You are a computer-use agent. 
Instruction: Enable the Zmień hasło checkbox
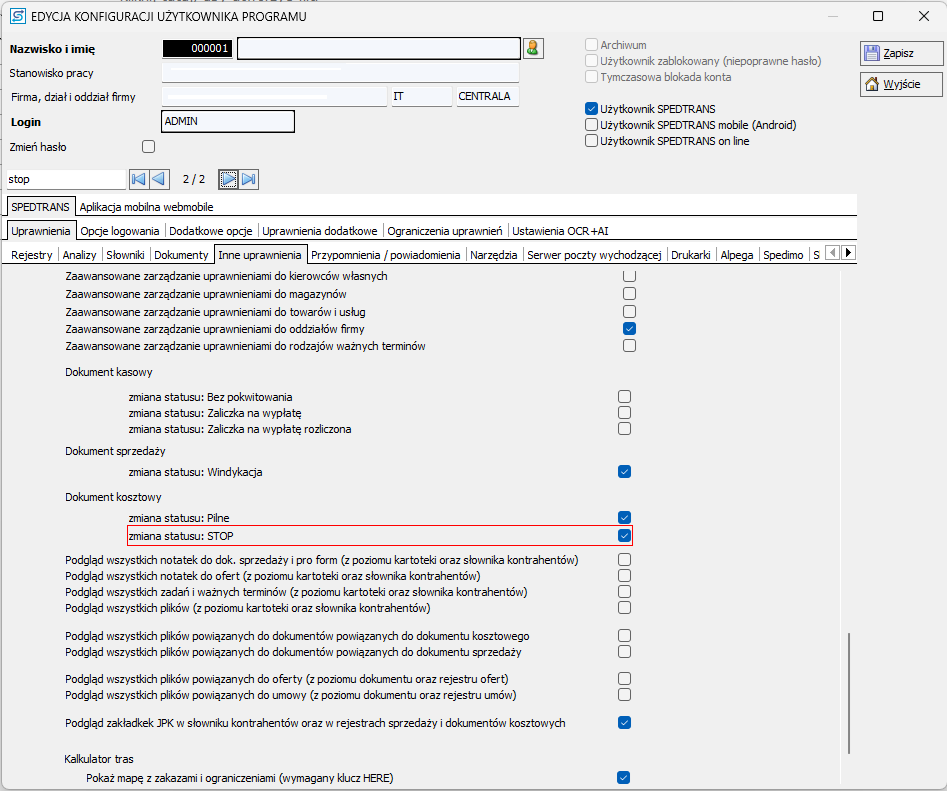coord(149,147)
